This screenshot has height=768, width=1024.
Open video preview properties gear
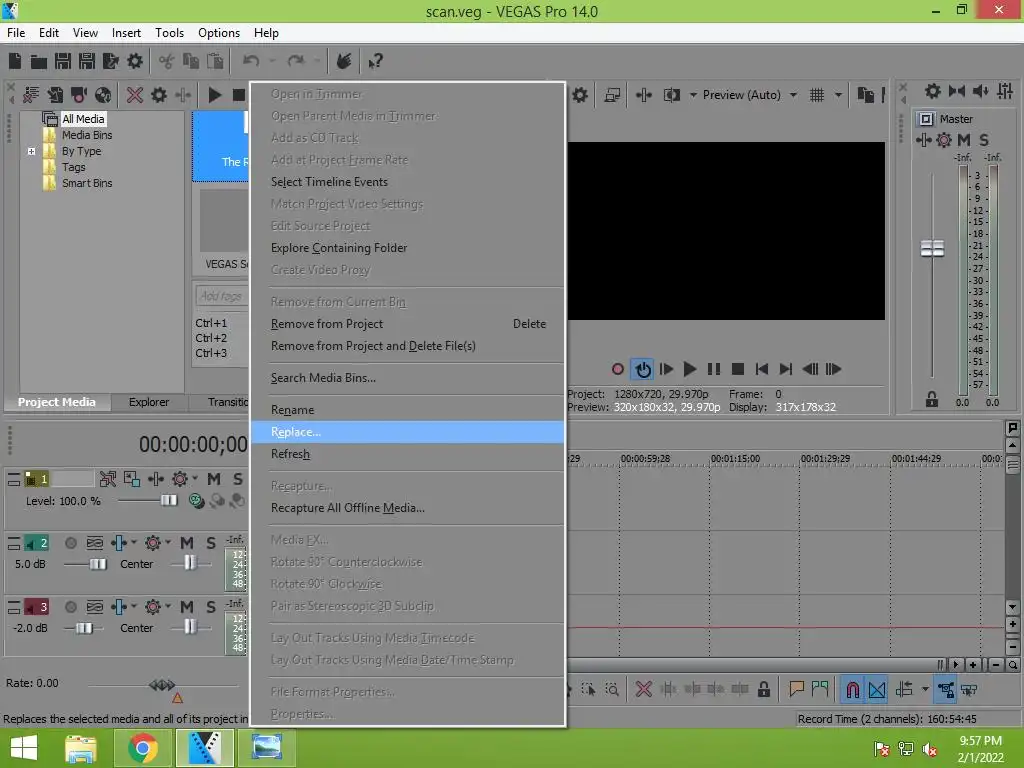click(x=580, y=95)
